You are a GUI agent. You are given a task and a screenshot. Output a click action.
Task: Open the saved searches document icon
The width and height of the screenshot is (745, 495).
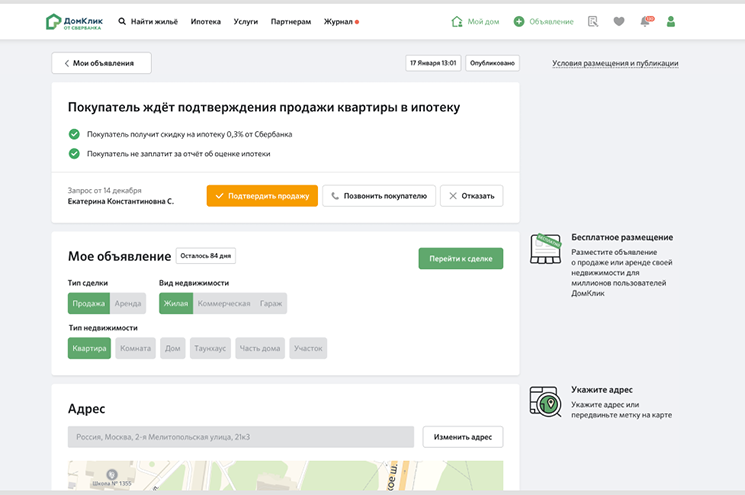(x=593, y=21)
